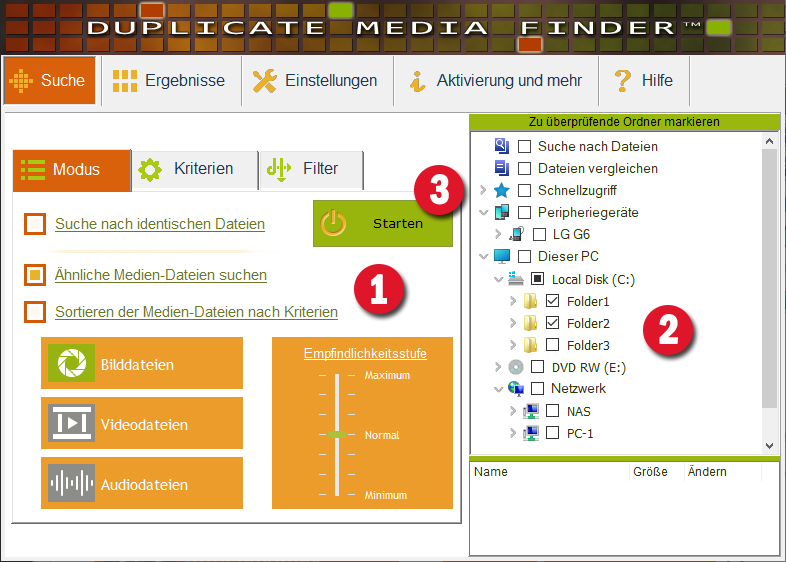Screen dimensions: 786x562
Task: Click the Videodateien film play icon
Action: [71, 424]
